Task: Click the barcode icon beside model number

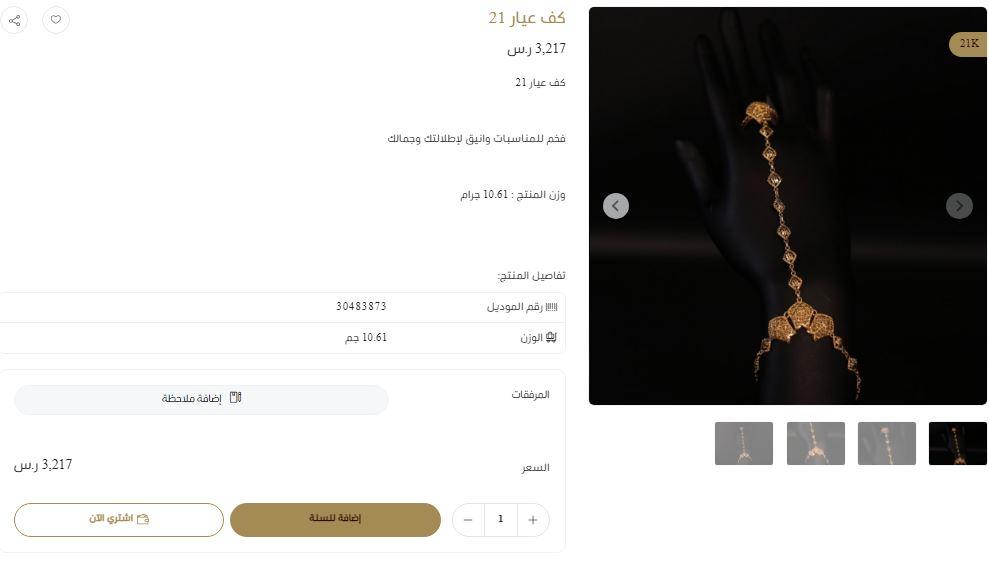Action: coord(552,307)
